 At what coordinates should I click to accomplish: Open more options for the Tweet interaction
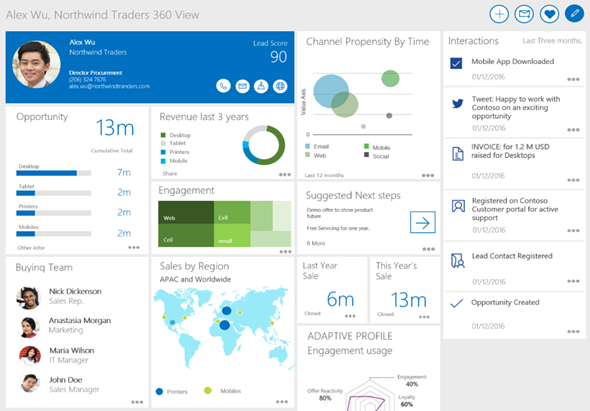coord(573,130)
